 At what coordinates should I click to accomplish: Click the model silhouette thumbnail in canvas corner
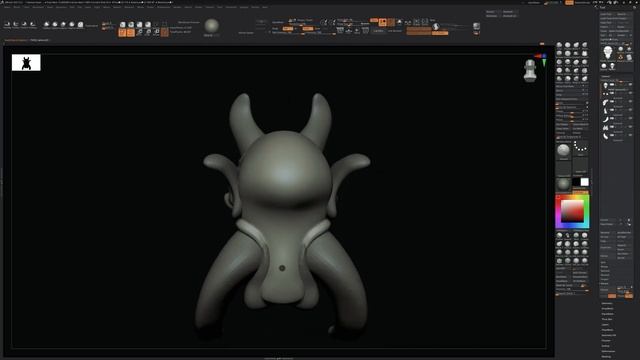coord(26,62)
